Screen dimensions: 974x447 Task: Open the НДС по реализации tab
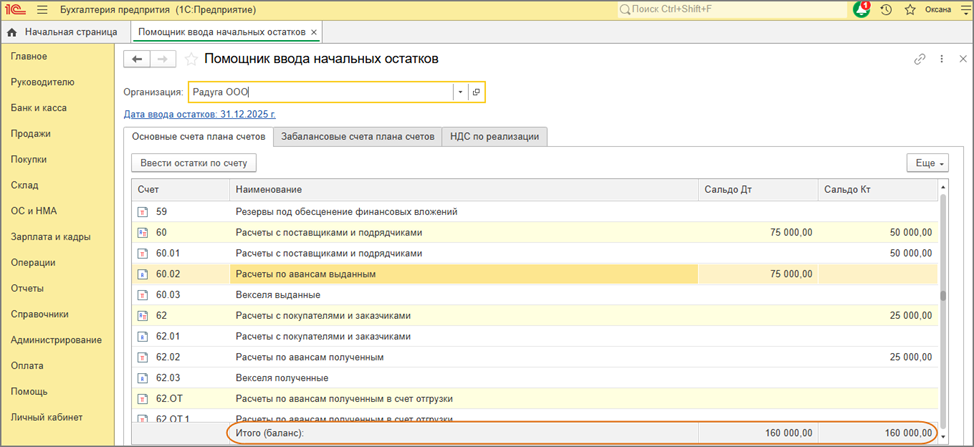tap(494, 137)
